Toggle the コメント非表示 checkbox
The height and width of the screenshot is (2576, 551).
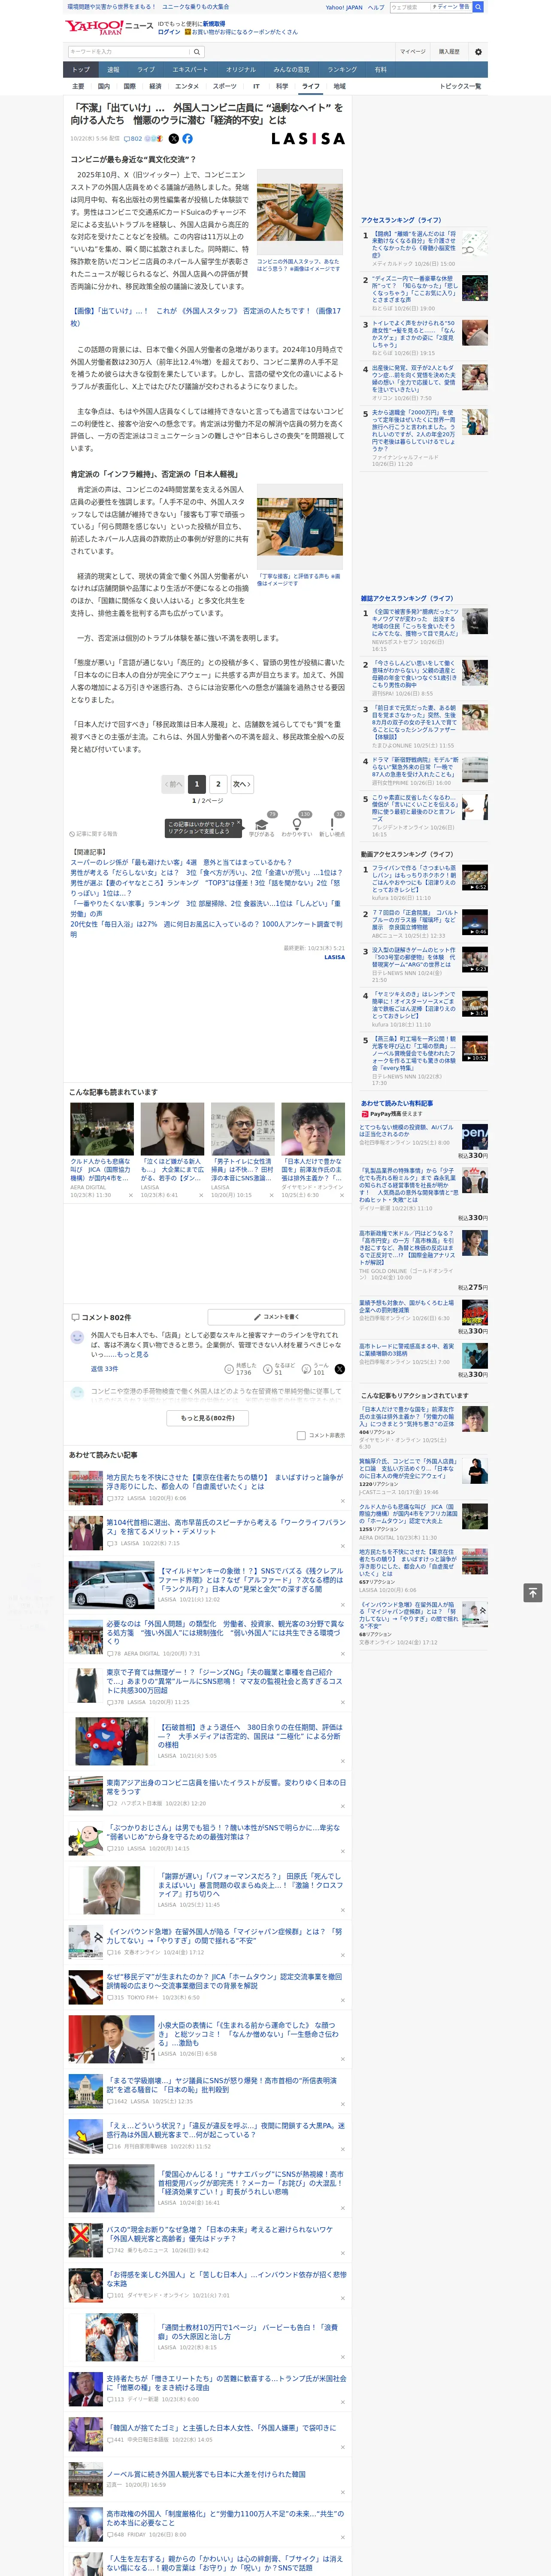click(301, 1435)
